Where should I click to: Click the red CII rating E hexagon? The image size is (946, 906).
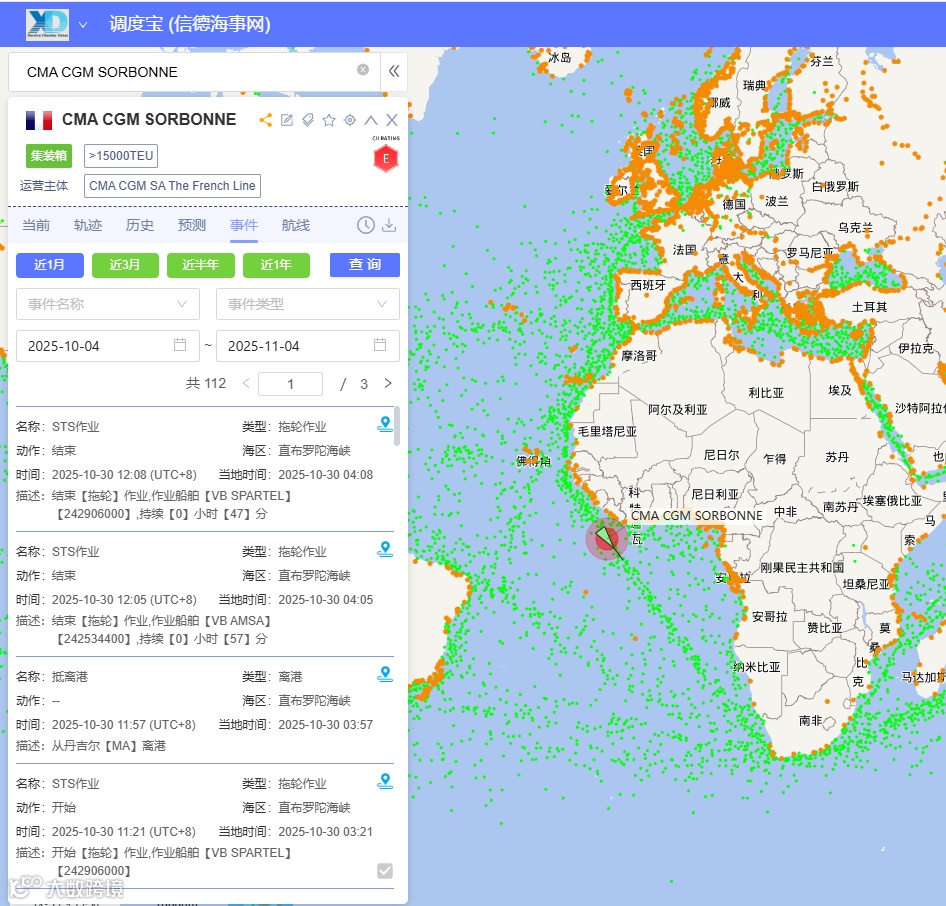(386, 159)
